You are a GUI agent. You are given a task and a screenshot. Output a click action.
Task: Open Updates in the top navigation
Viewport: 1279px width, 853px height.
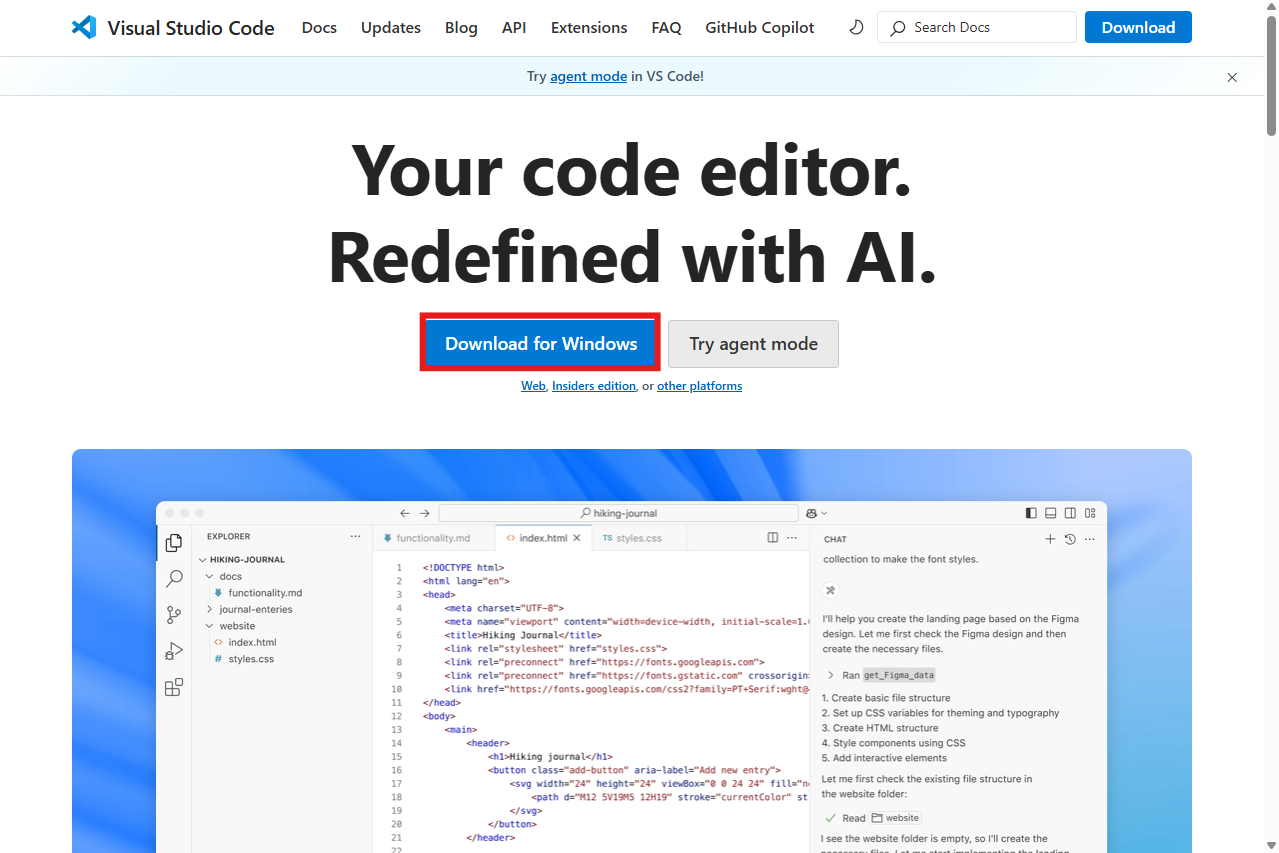pos(391,28)
